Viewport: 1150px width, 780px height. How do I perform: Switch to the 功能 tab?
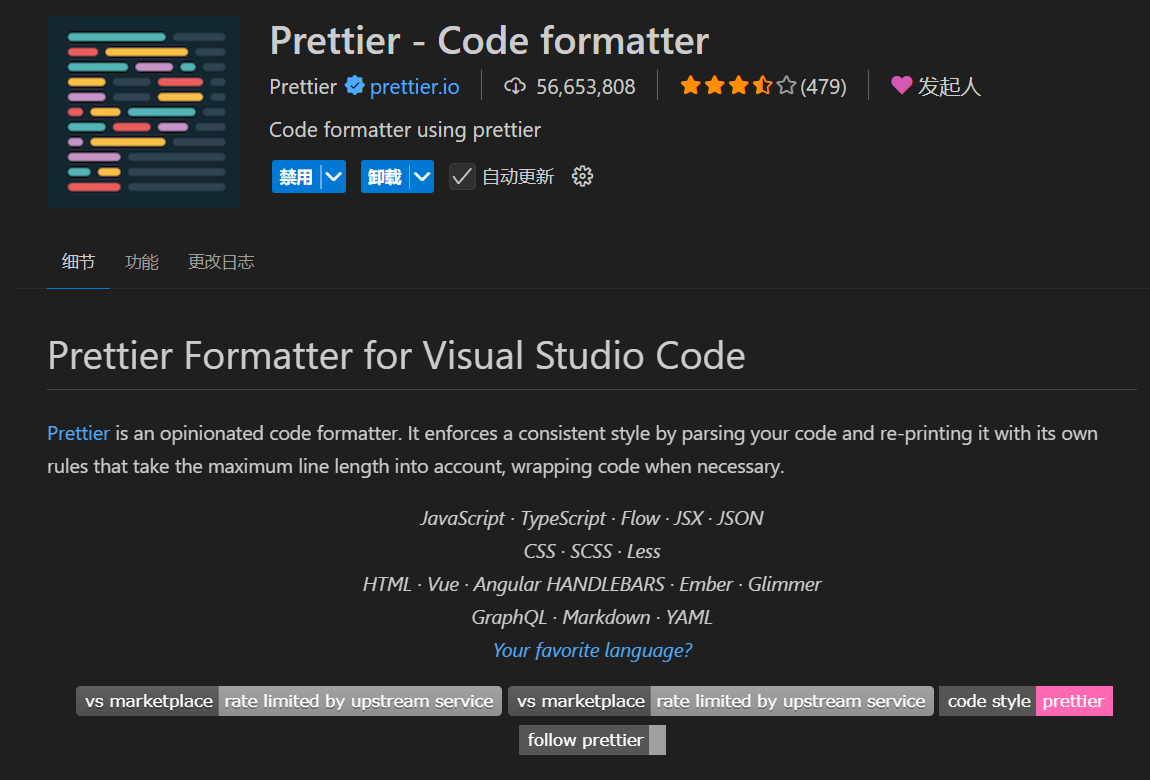click(x=141, y=261)
